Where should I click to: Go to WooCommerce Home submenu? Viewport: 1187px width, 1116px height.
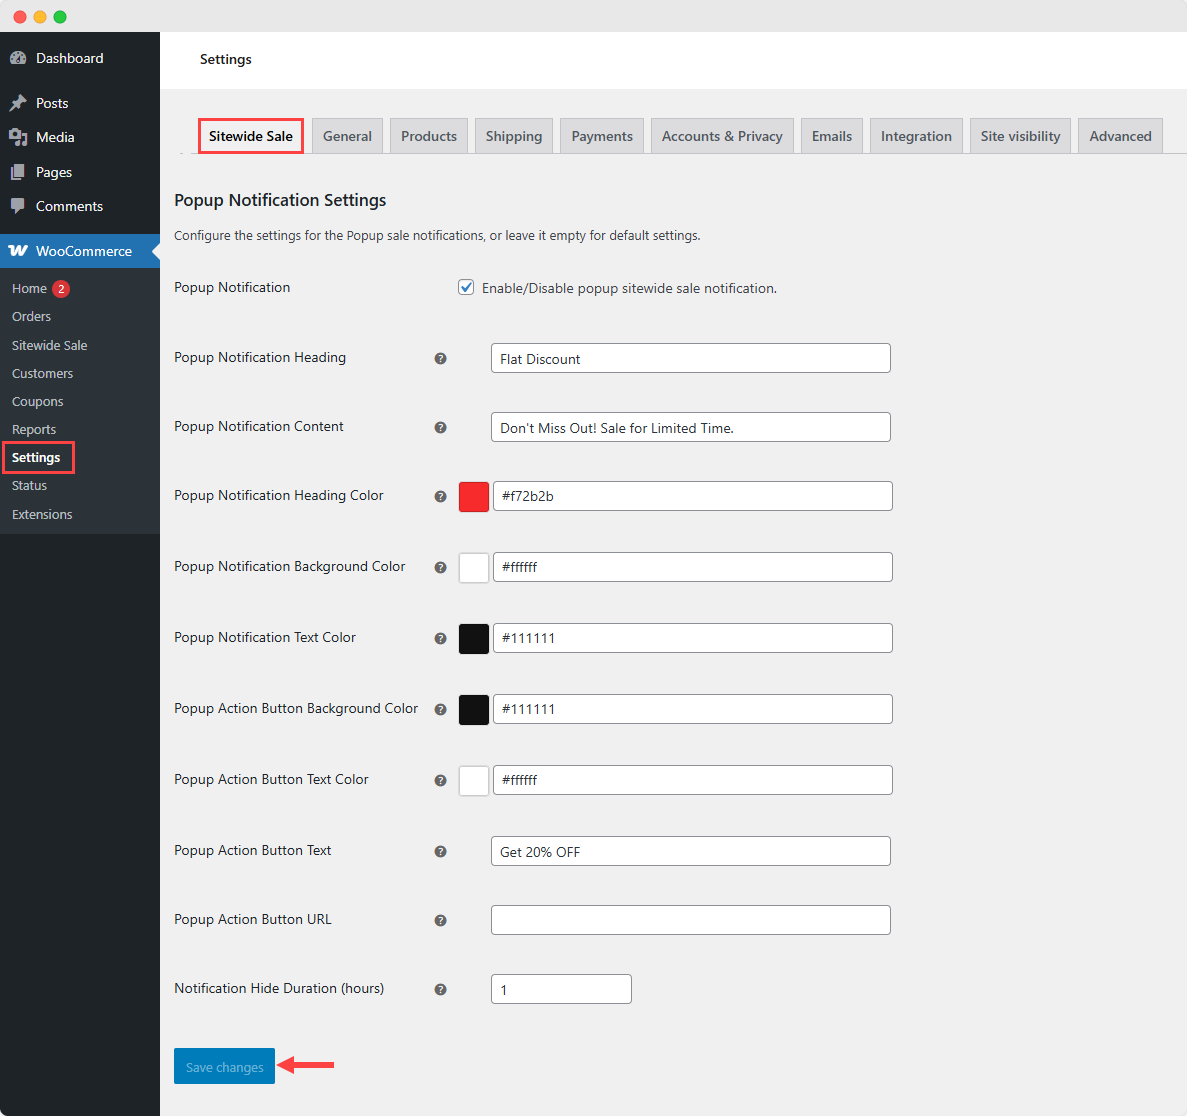coord(30,288)
